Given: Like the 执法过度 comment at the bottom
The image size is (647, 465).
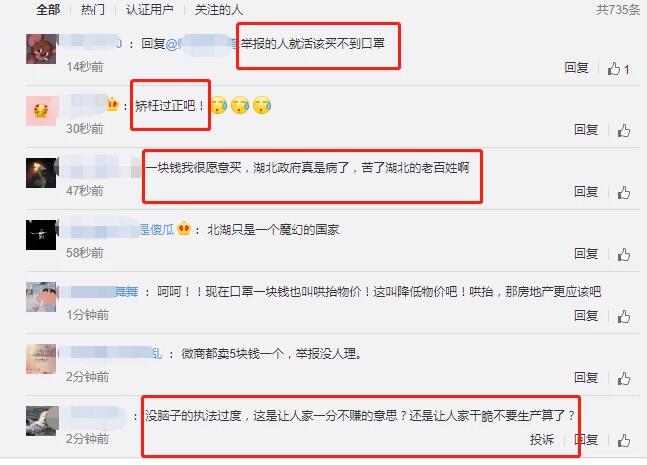Looking at the screenshot, I should [623, 440].
